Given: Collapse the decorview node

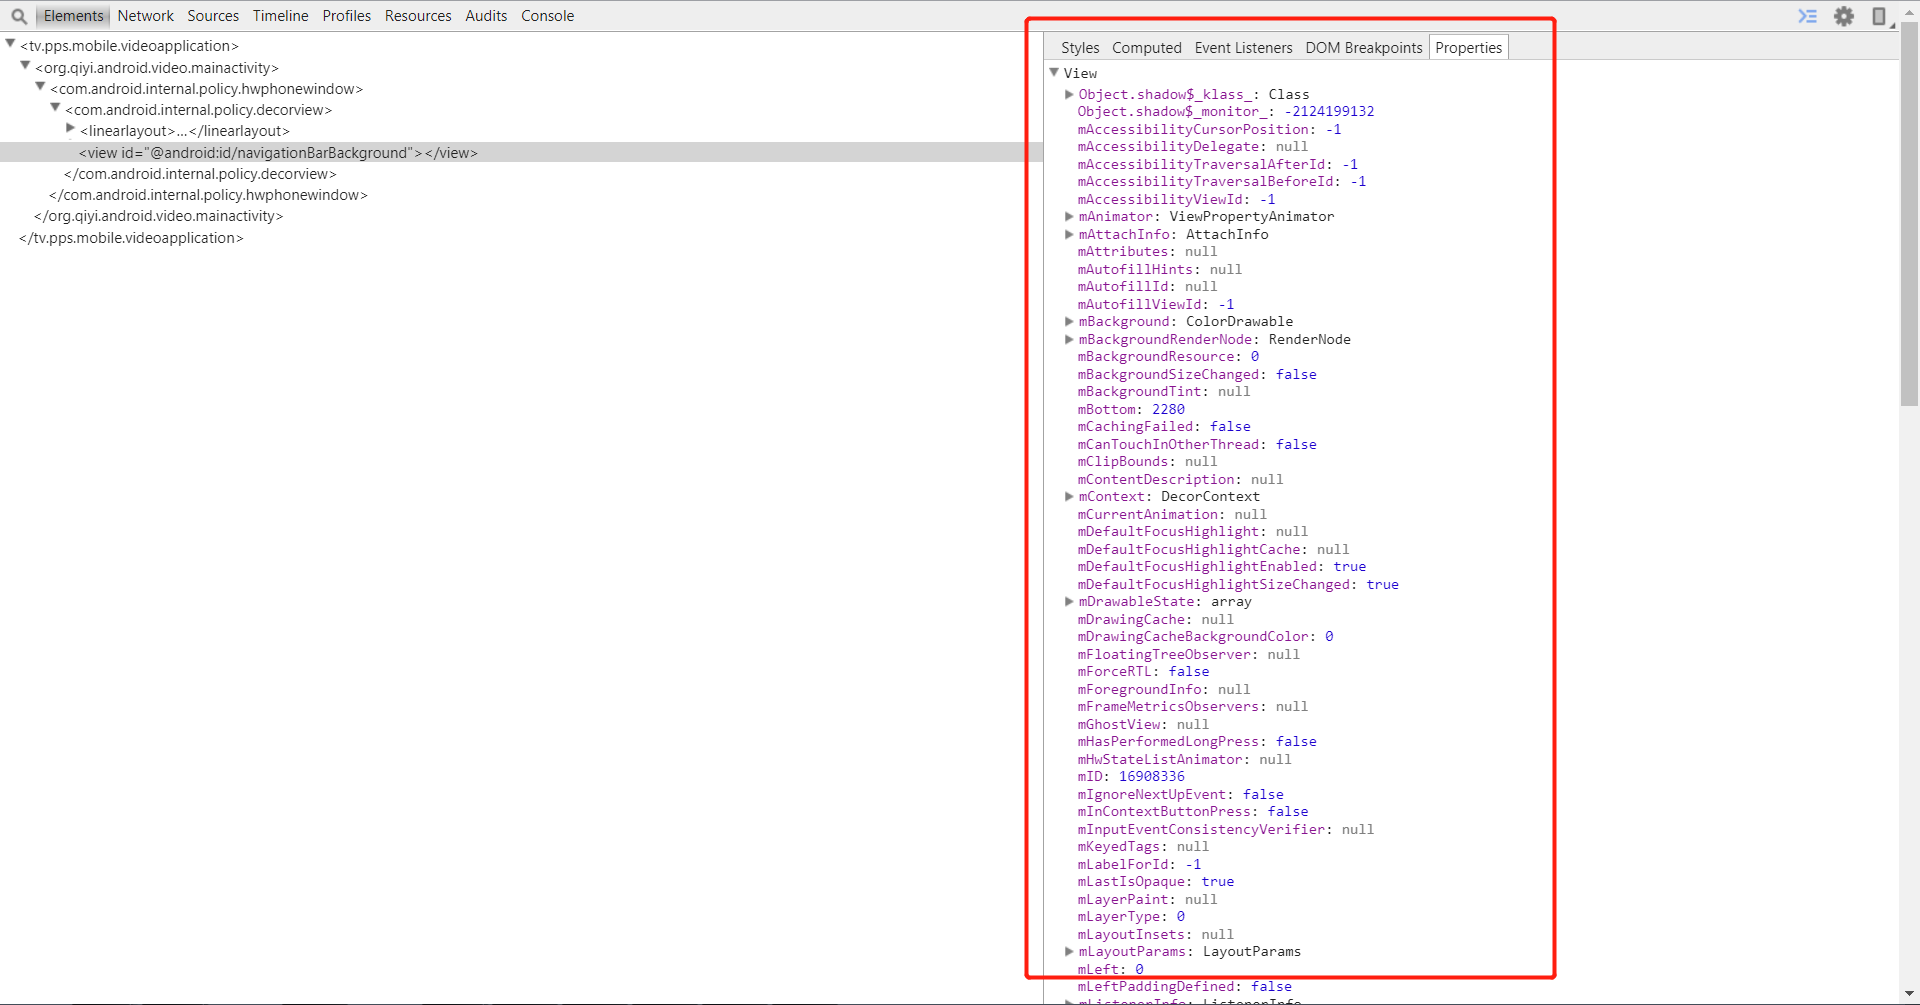Looking at the screenshot, I should [x=55, y=107].
